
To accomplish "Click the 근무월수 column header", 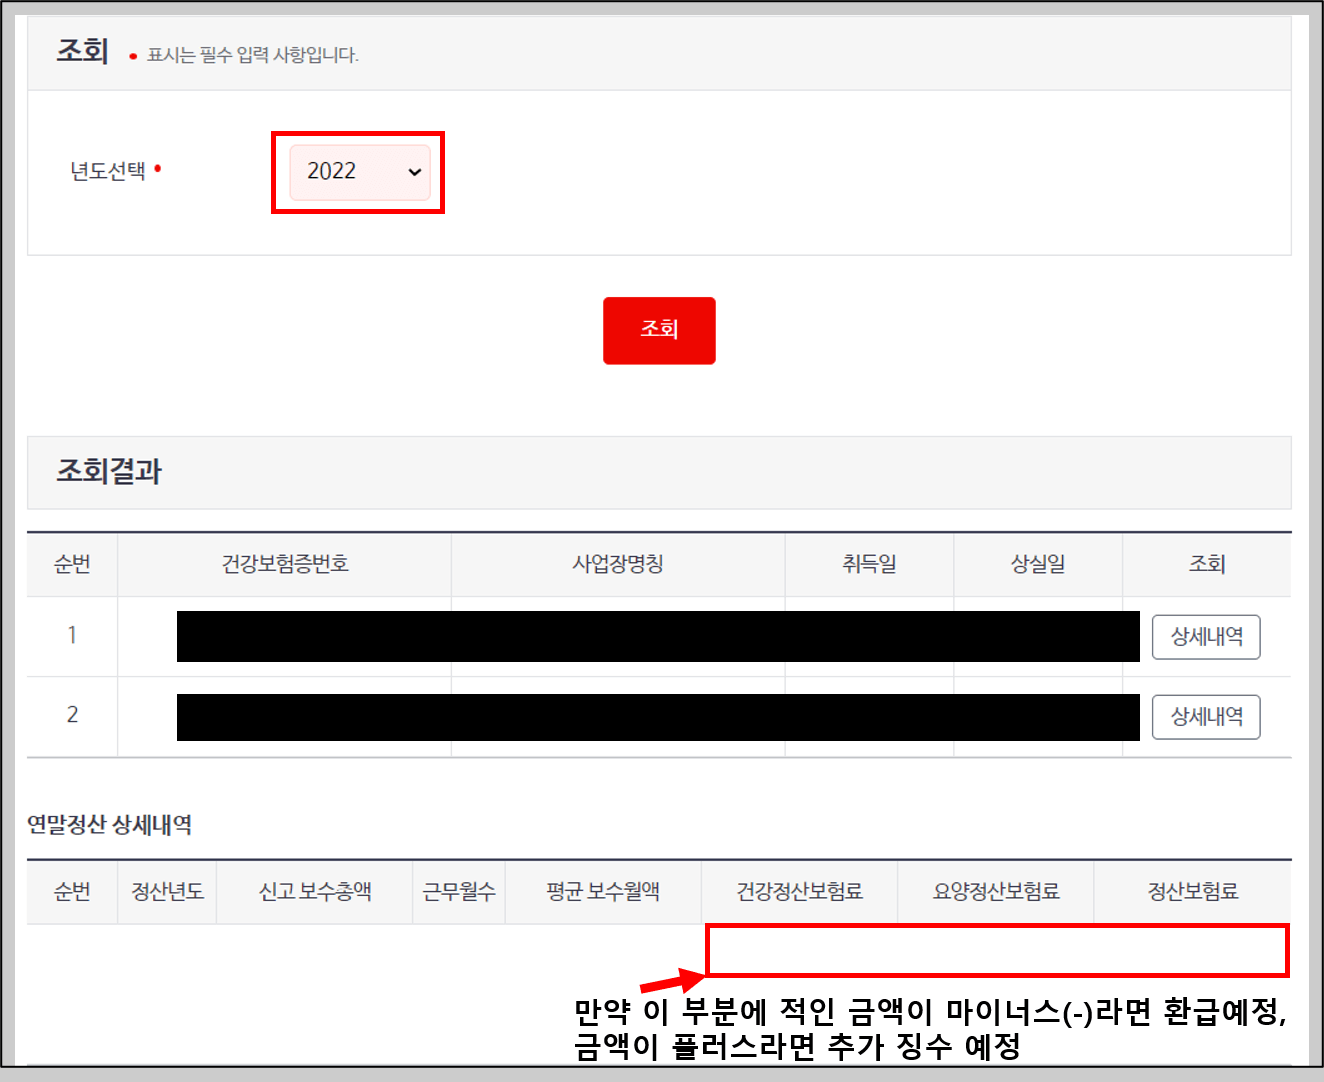I will click(459, 892).
